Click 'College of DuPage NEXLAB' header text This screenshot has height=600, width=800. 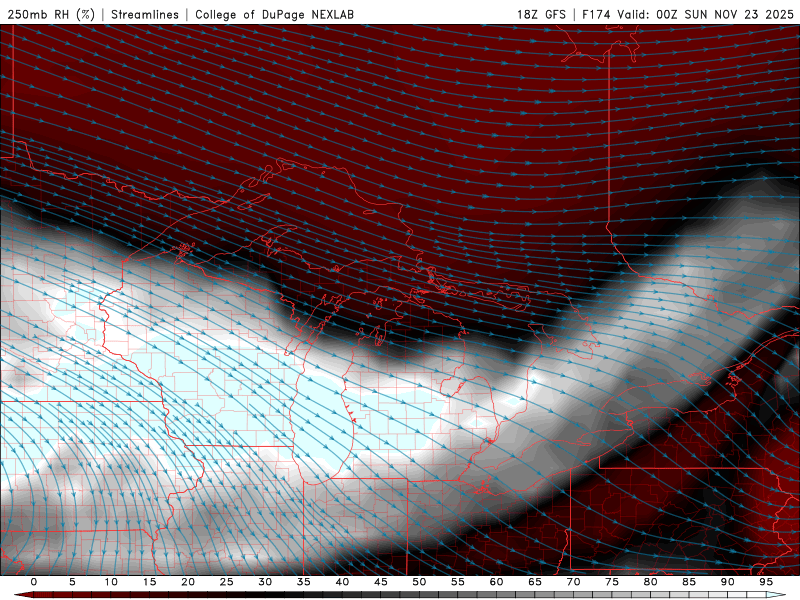(274, 14)
